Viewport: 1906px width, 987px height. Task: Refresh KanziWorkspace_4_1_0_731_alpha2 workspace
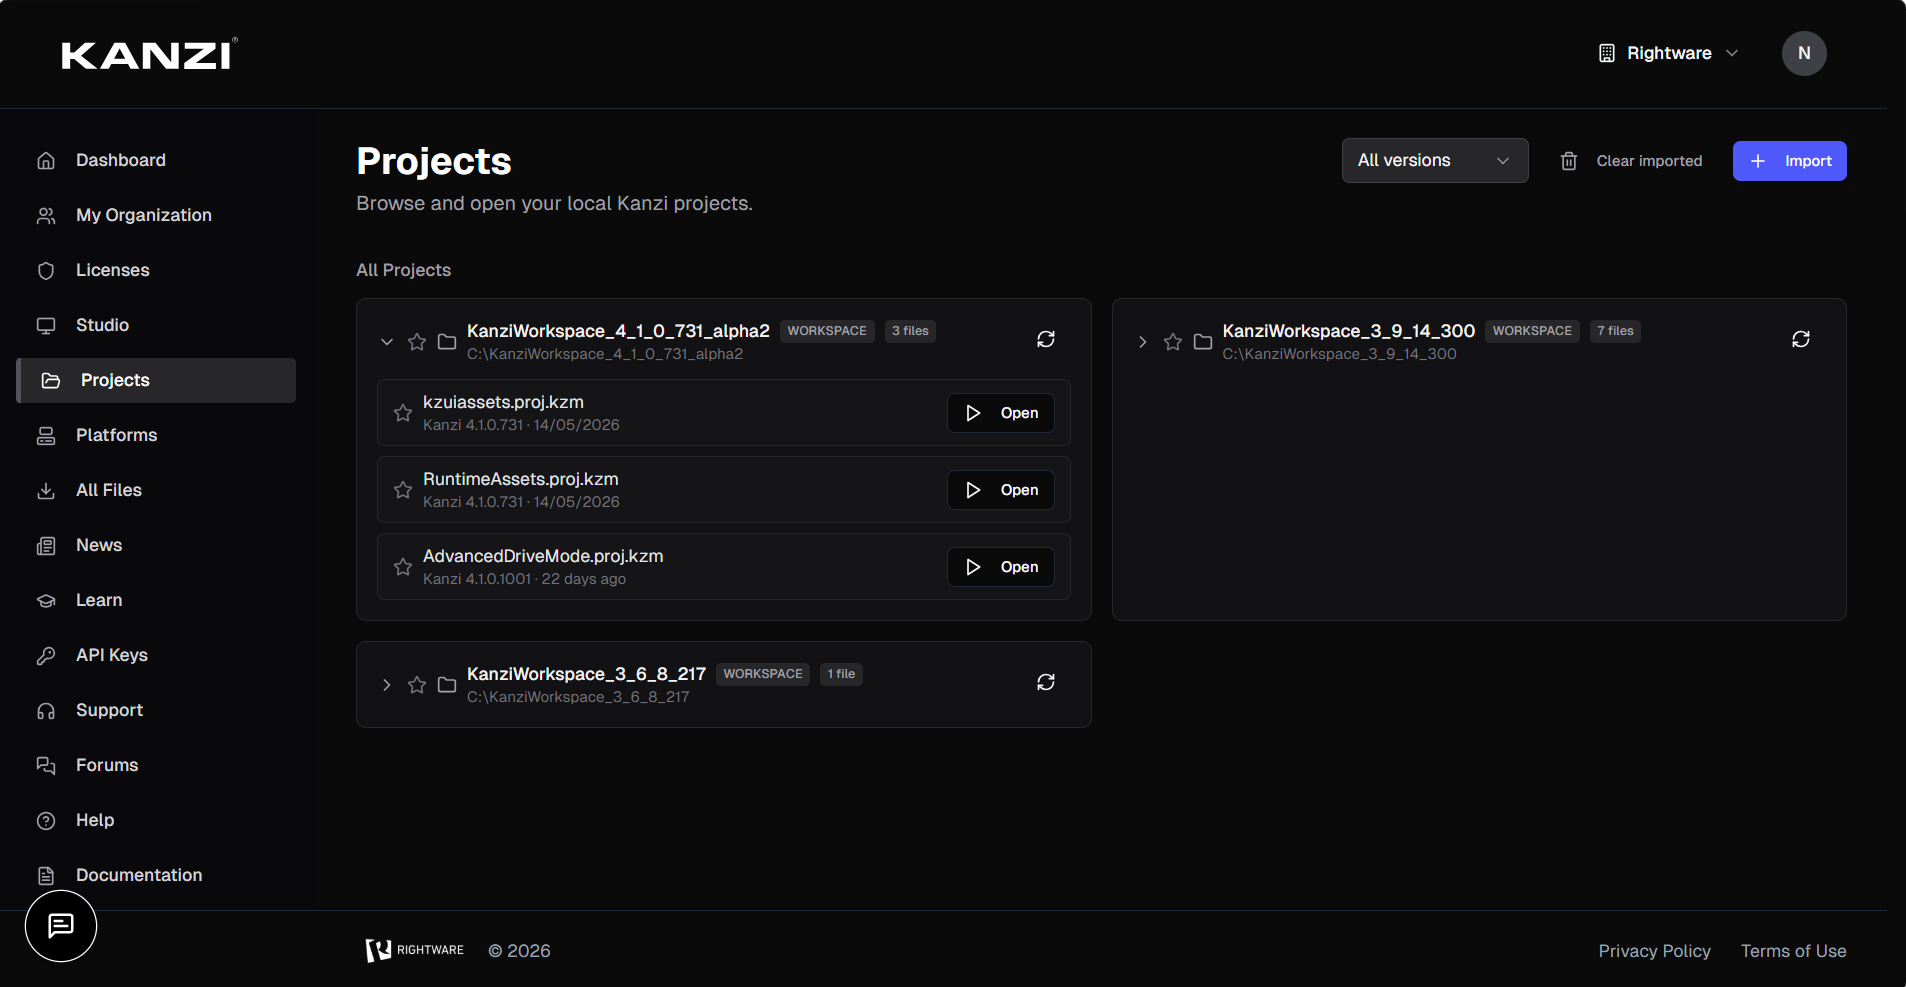(1046, 339)
